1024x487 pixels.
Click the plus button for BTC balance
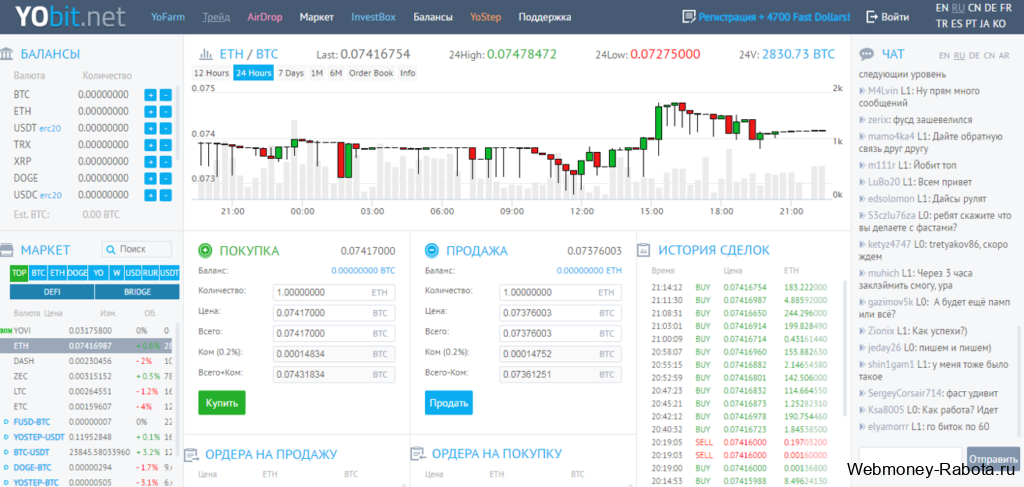(150, 95)
